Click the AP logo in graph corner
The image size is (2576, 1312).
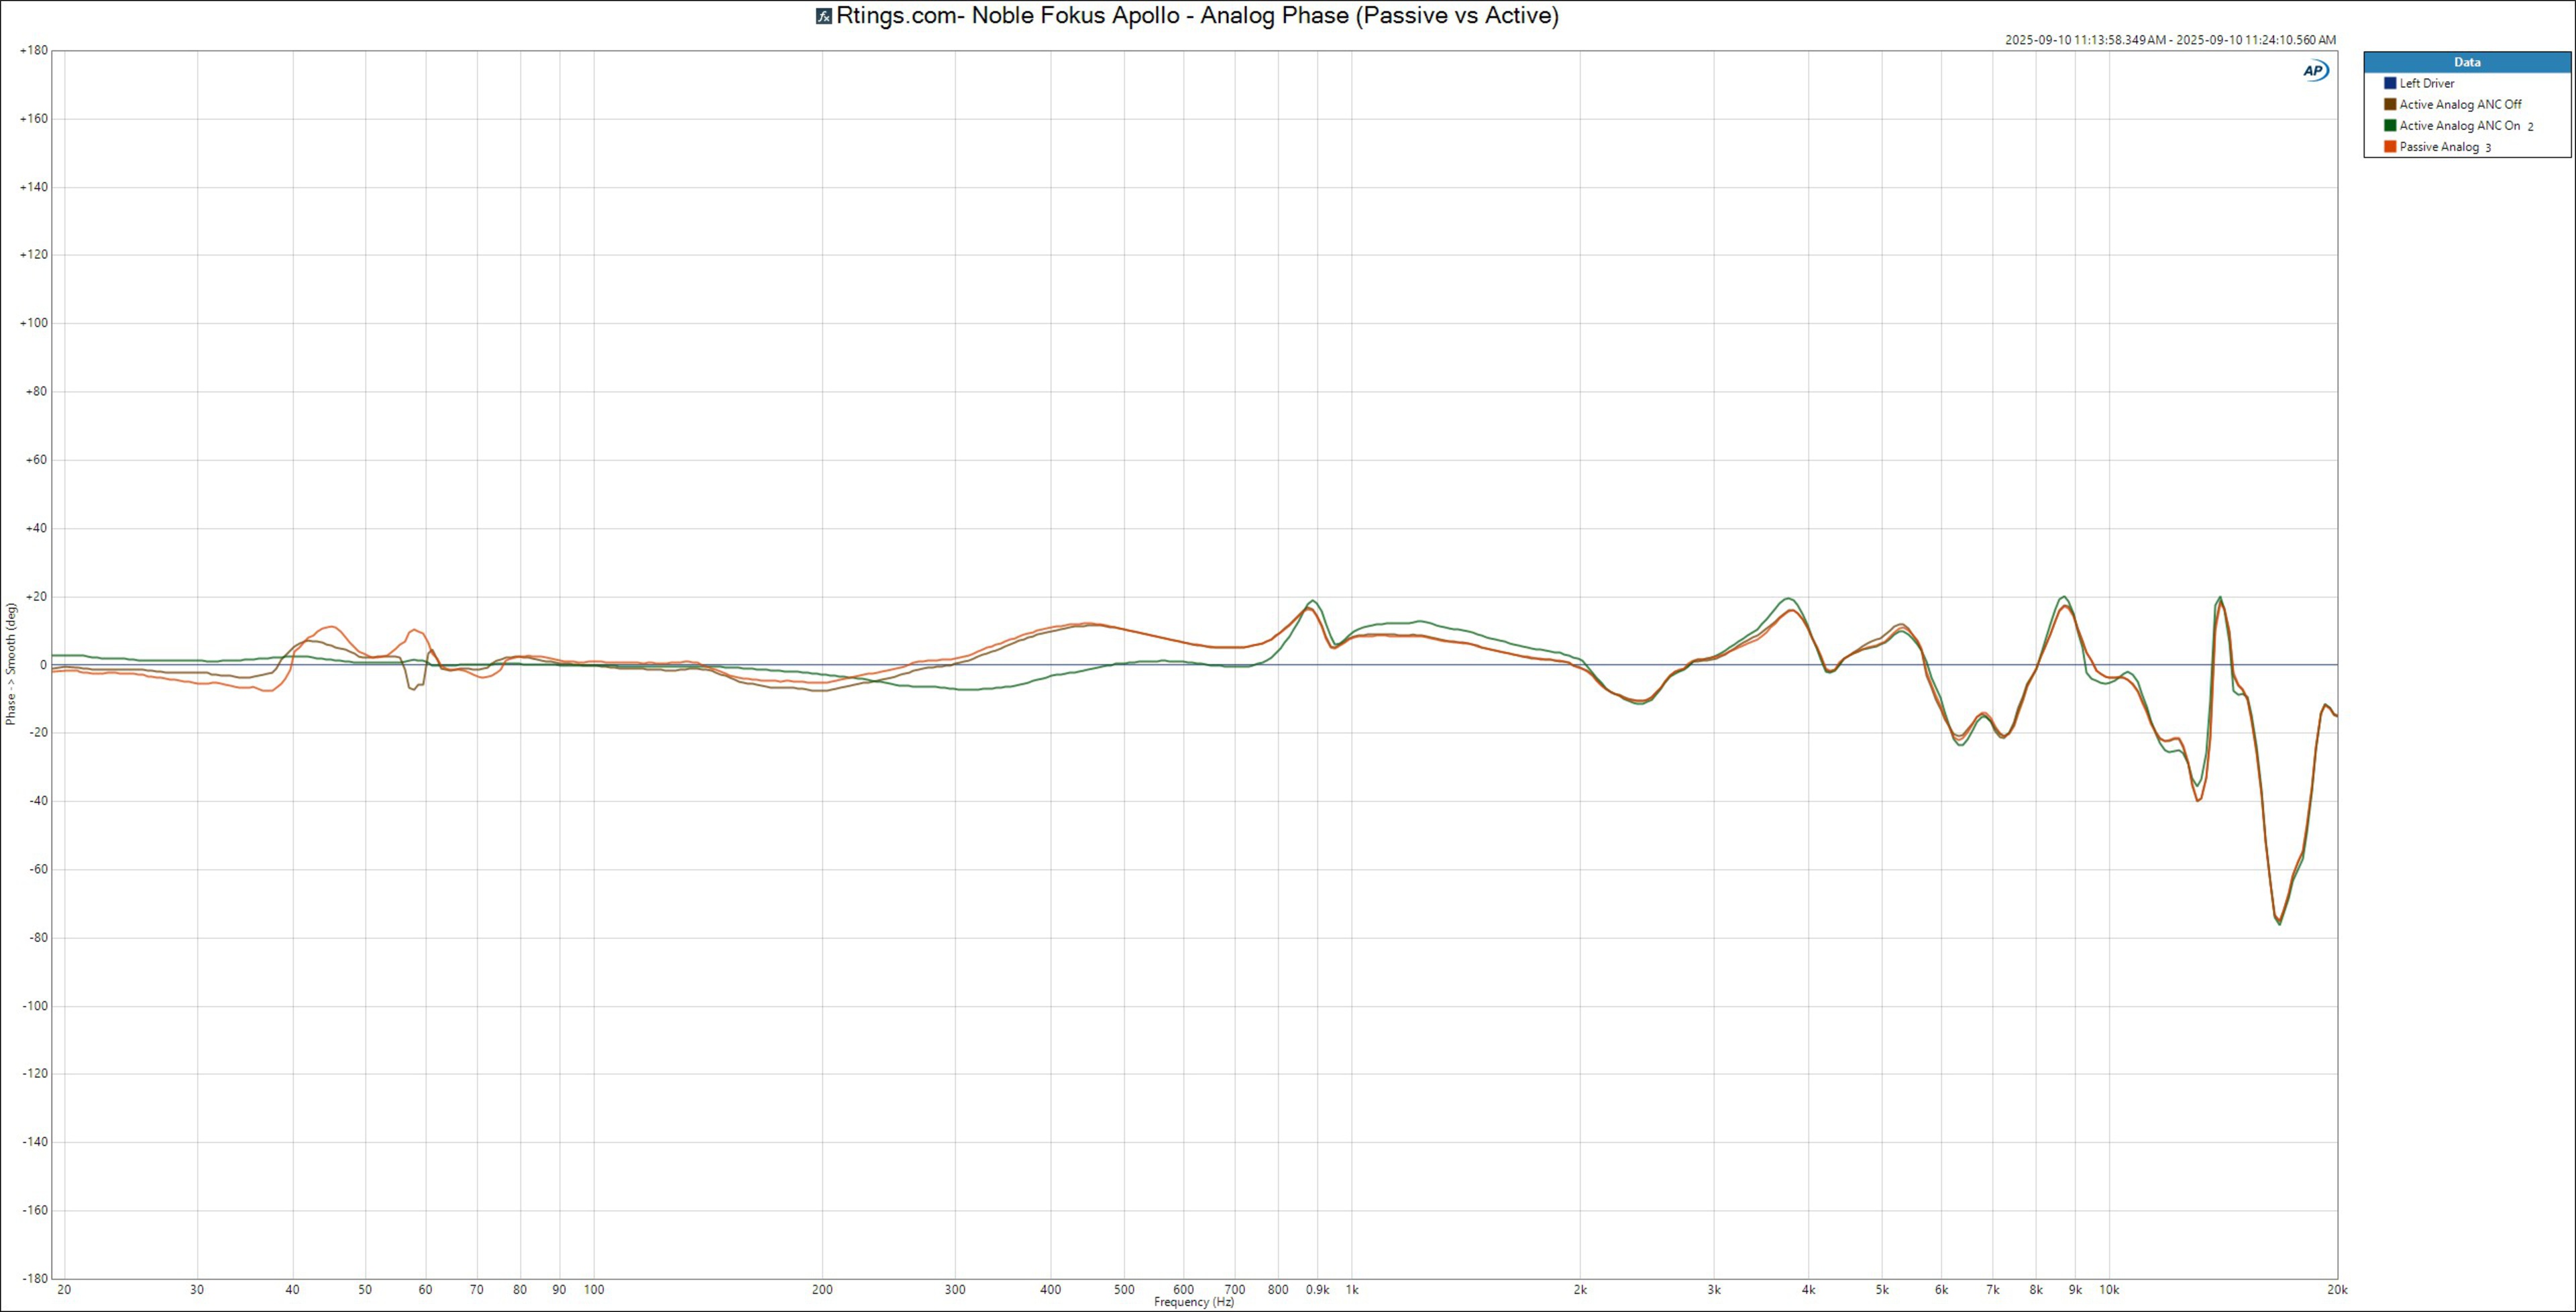2315,71
